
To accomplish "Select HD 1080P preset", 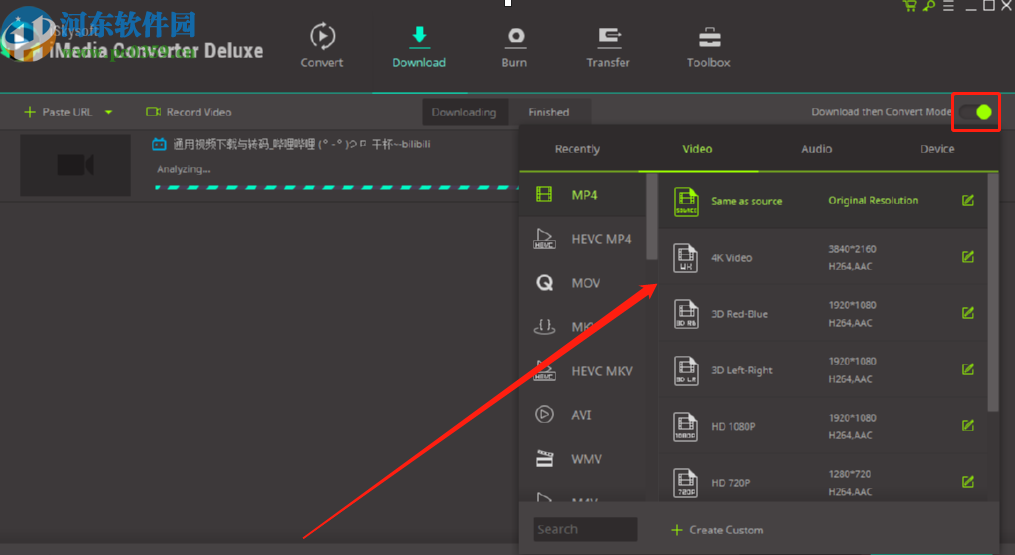I will (x=823, y=426).
